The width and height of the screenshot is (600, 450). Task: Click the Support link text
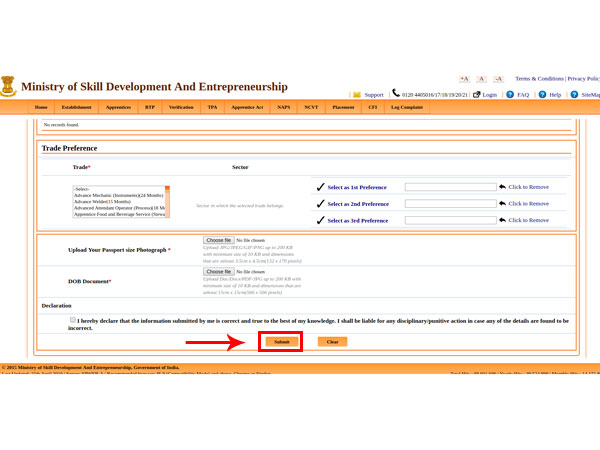[x=373, y=95]
